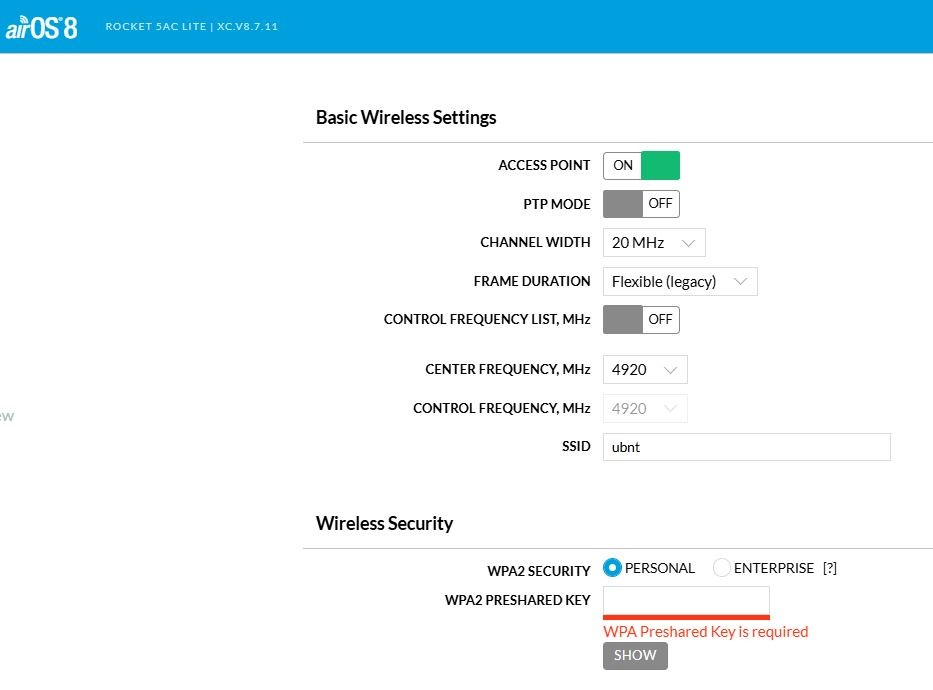Open the Center Frequency dropdown
This screenshot has width=933, height=690.
pyautogui.click(x=645, y=370)
